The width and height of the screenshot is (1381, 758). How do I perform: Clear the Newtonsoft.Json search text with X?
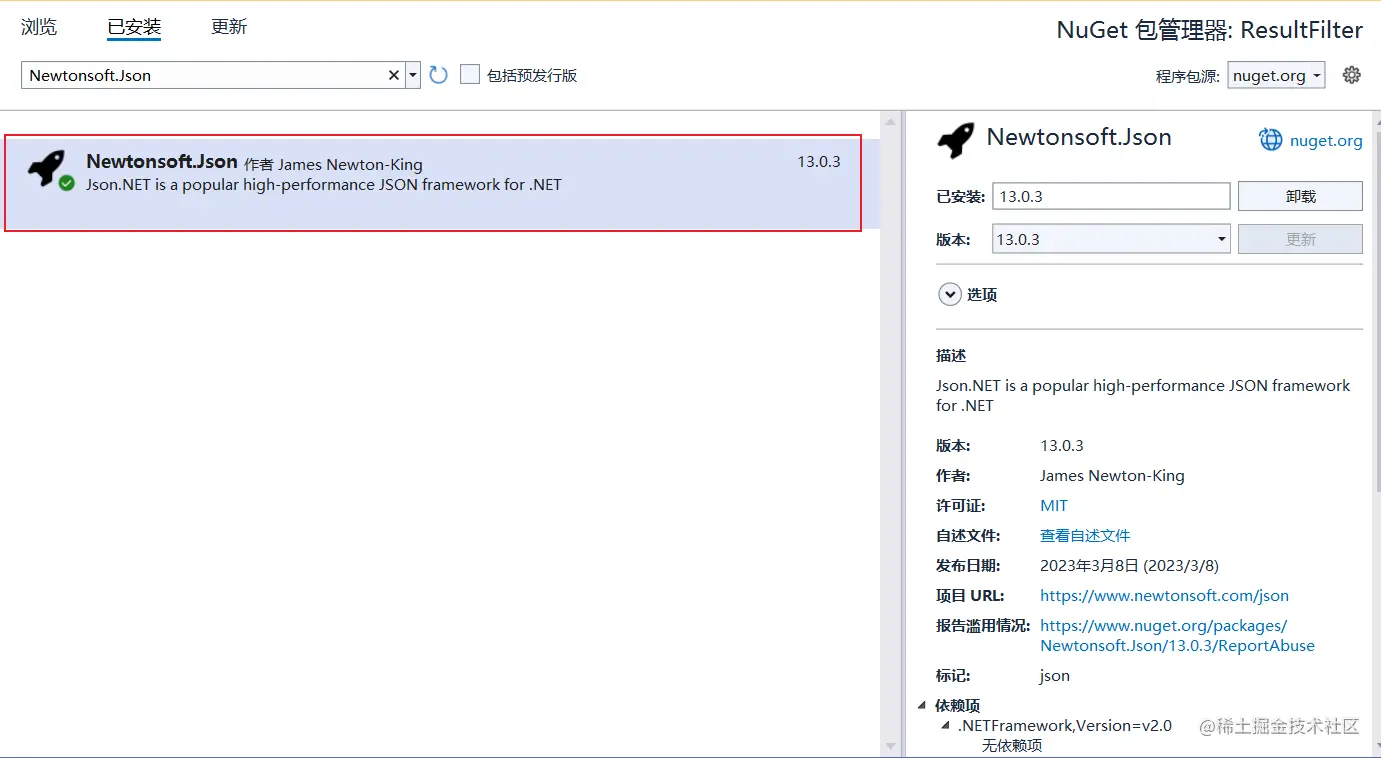click(394, 75)
